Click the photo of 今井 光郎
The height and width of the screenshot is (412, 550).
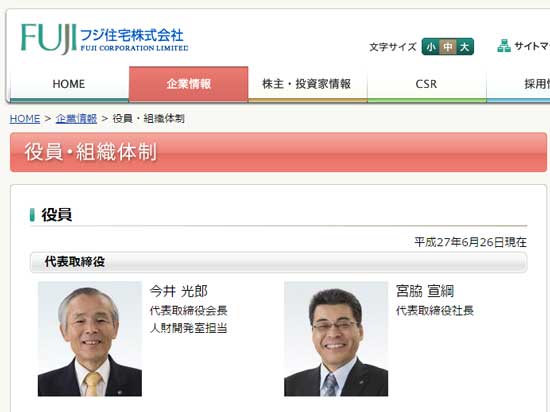point(90,339)
